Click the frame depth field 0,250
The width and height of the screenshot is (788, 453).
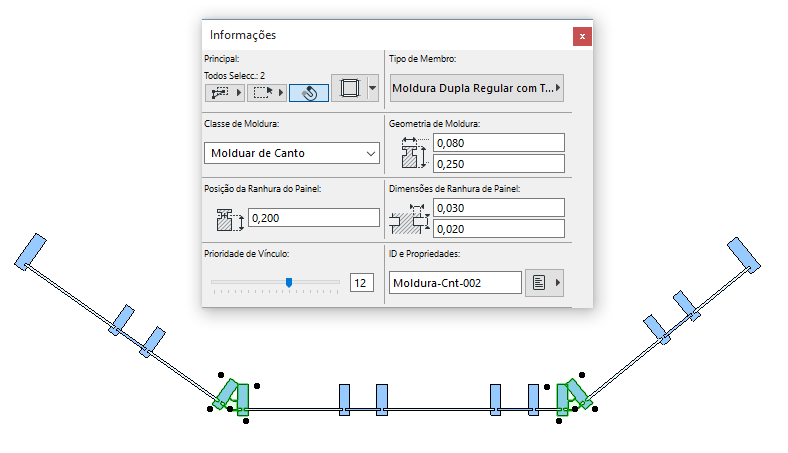pyautogui.click(x=500, y=163)
